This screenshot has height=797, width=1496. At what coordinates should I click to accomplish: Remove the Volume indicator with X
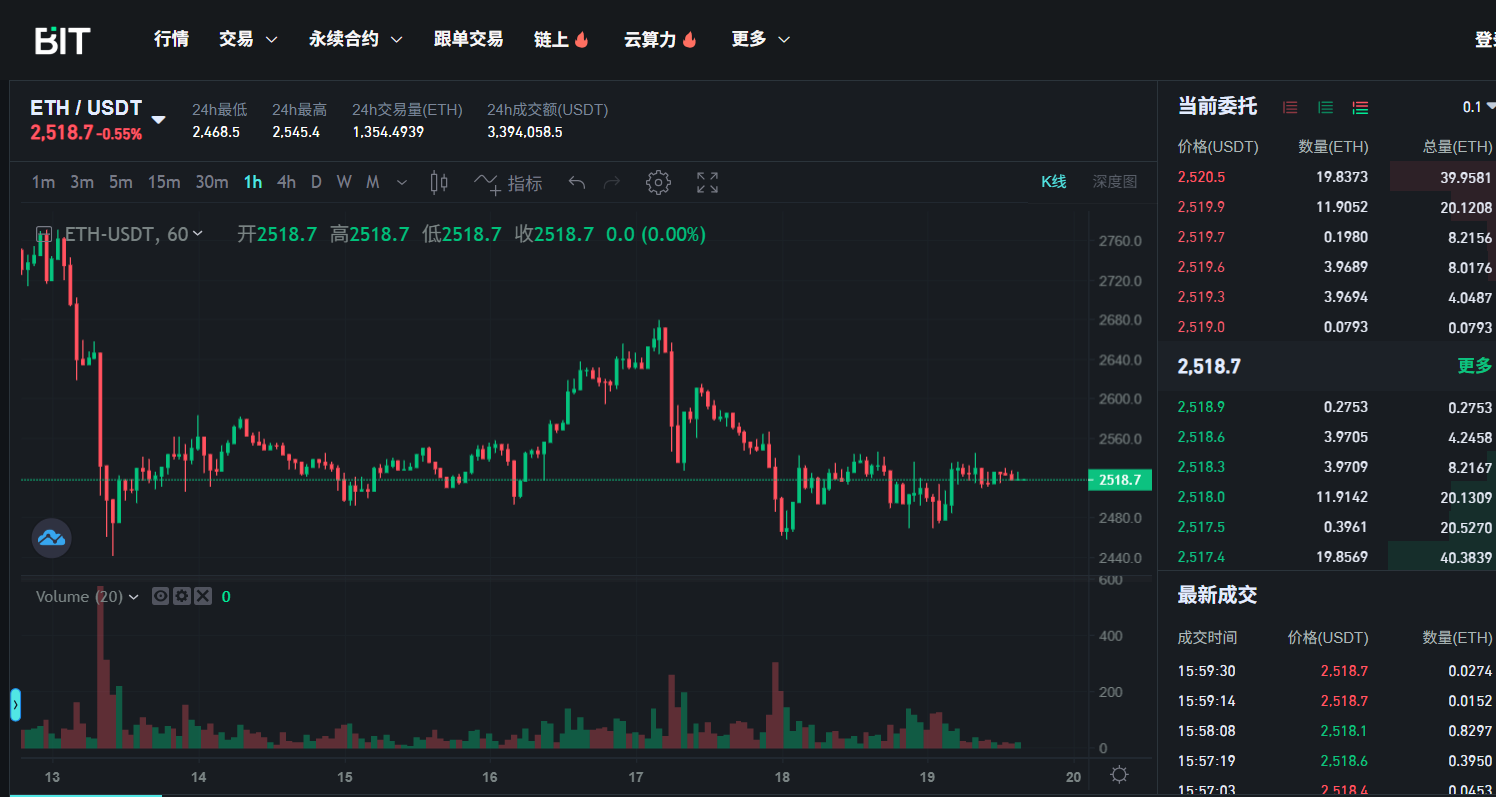point(202,596)
